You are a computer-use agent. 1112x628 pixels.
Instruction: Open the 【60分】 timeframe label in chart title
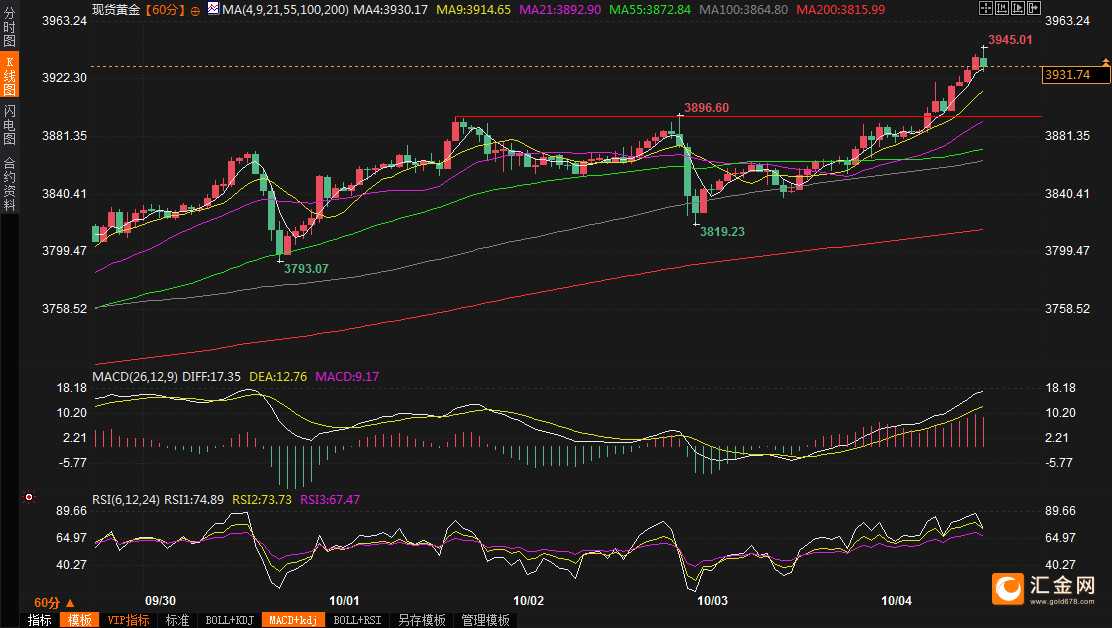click(x=164, y=9)
